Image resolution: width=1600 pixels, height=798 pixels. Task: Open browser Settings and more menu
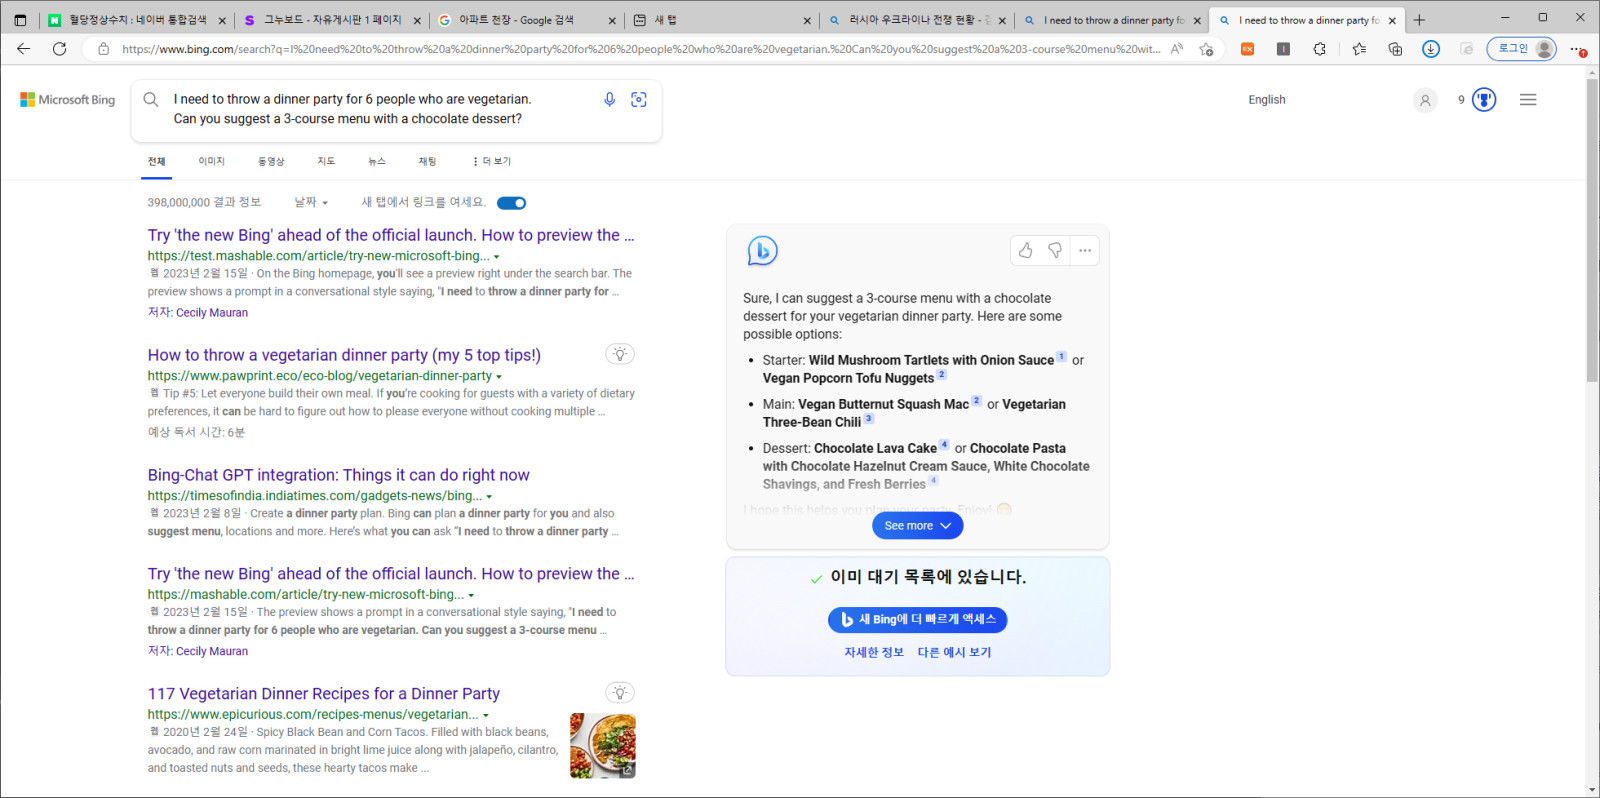(1577, 48)
